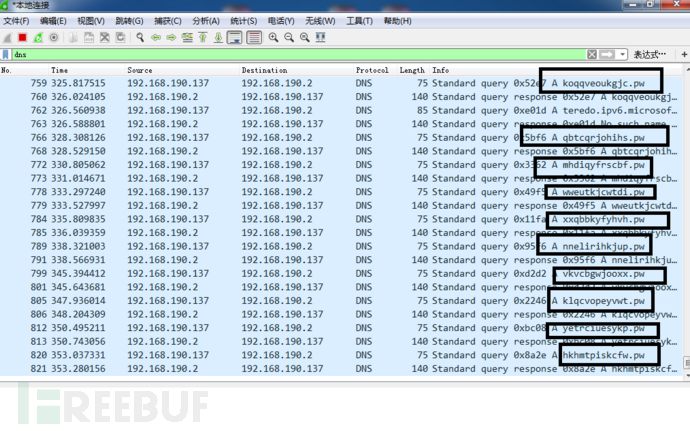Close the capture file with the X-page icon
The width and height of the screenshot is (690, 431).
click(104, 38)
